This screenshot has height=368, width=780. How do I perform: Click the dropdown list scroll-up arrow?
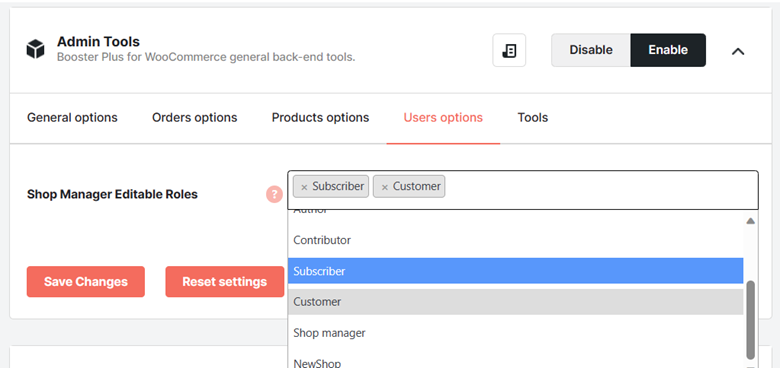(750, 221)
